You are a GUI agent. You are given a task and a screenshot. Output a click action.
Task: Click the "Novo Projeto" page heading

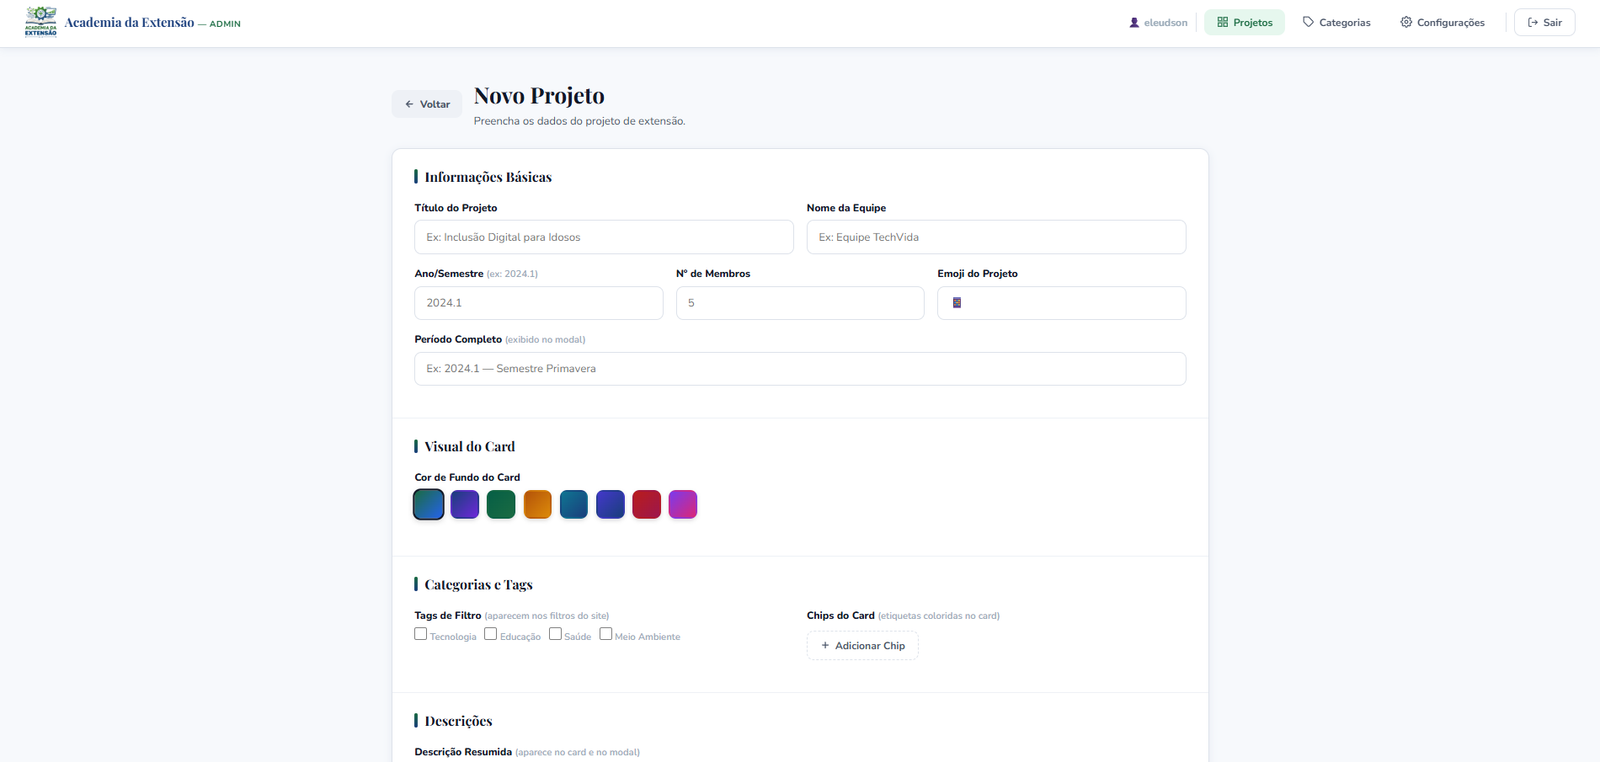[x=539, y=96]
